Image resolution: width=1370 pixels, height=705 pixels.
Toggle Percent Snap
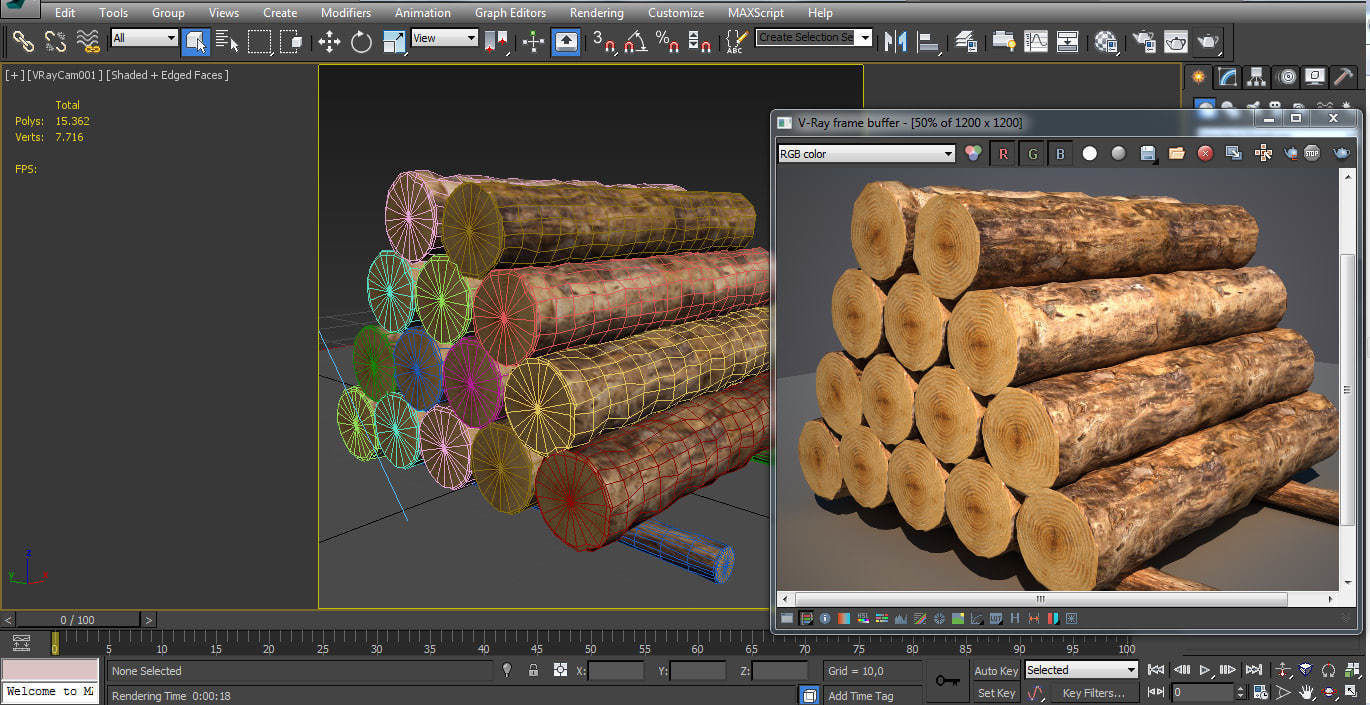[668, 41]
